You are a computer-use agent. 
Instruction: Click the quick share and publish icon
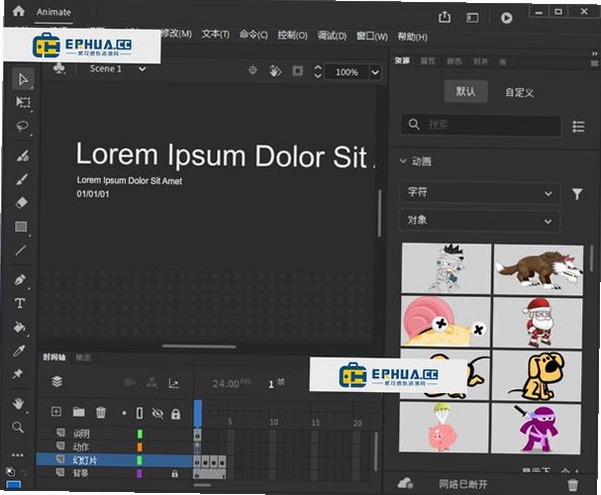point(444,17)
